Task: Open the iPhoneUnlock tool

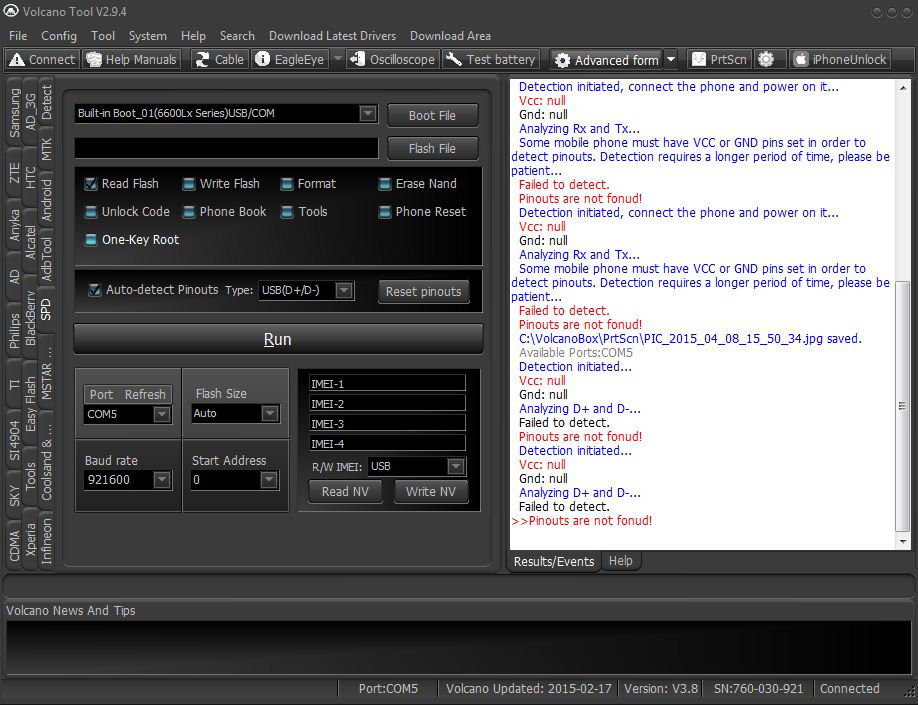Action: (x=841, y=60)
